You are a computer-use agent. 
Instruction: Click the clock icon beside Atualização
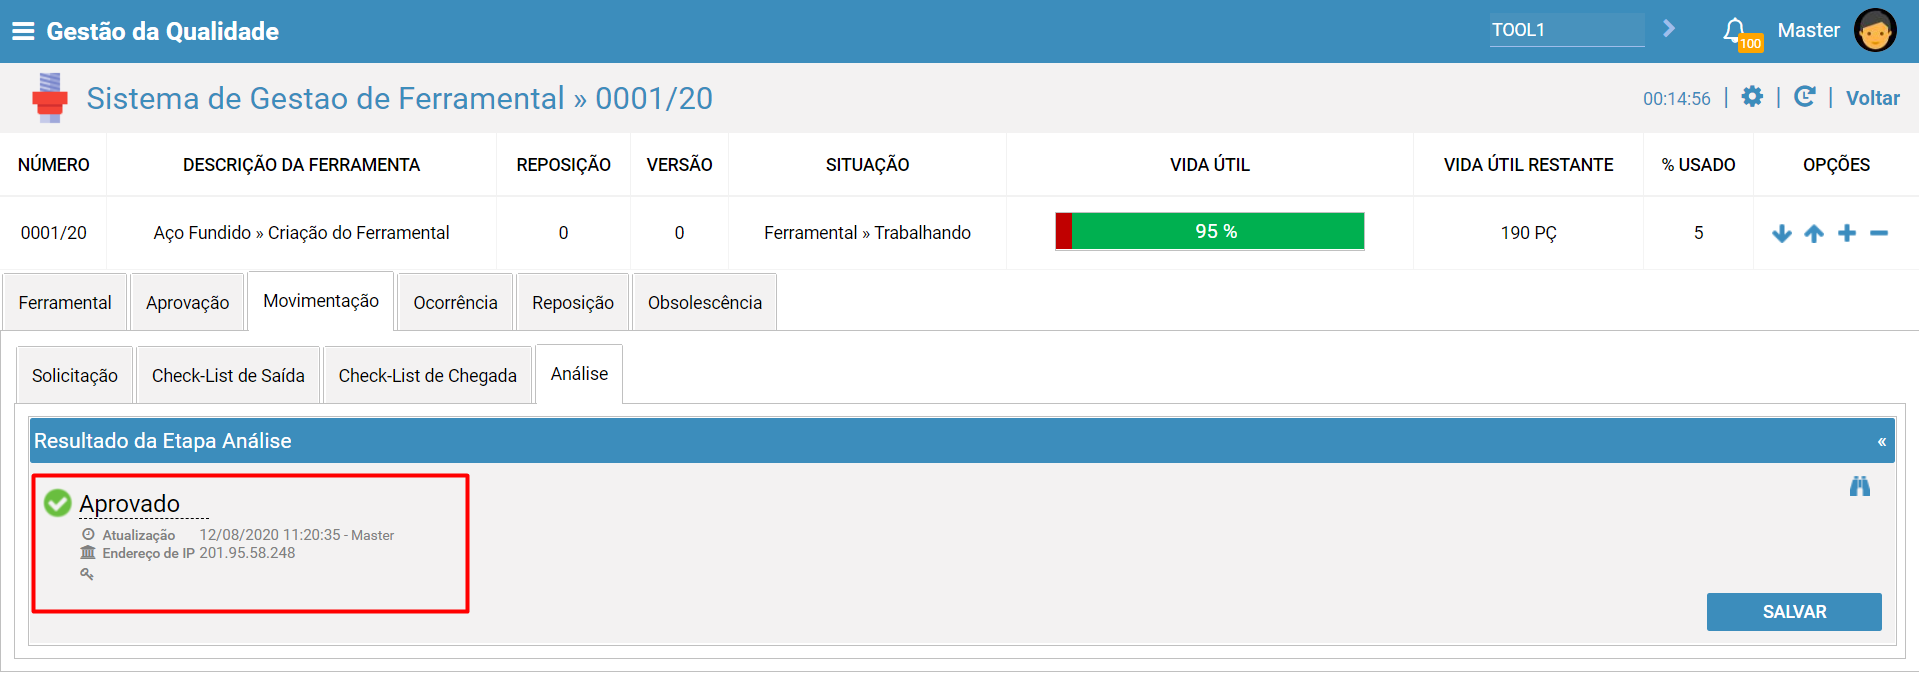point(88,535)
